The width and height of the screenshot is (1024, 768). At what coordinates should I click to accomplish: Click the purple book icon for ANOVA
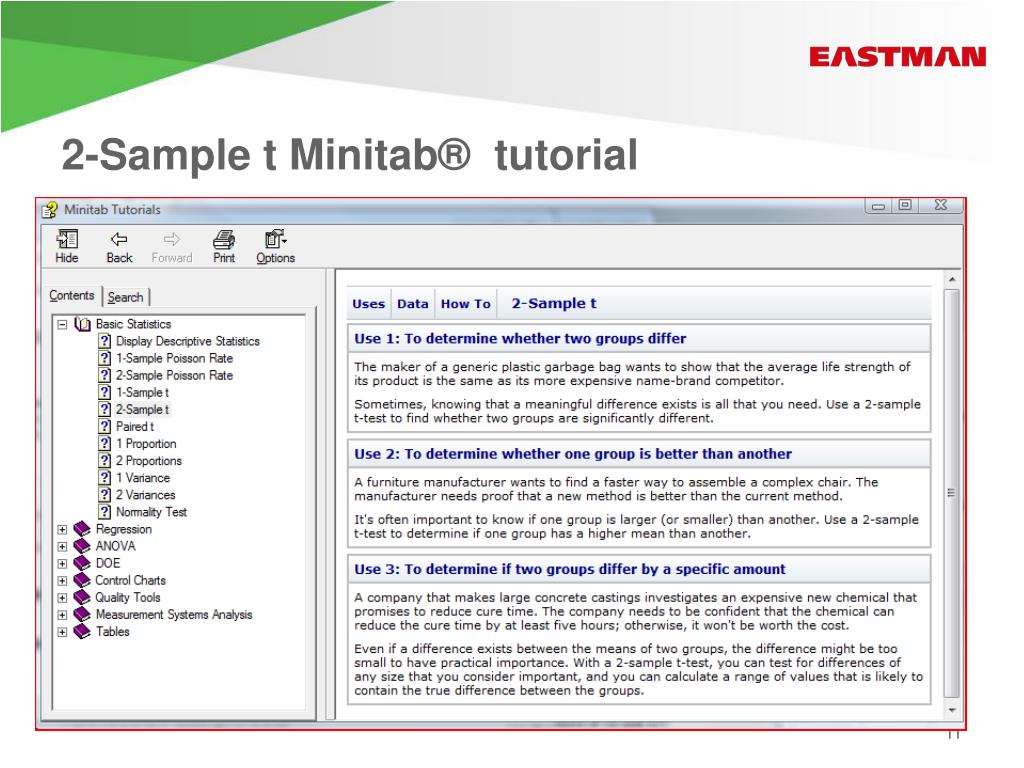pyautogui.click(x=82, y=546)
